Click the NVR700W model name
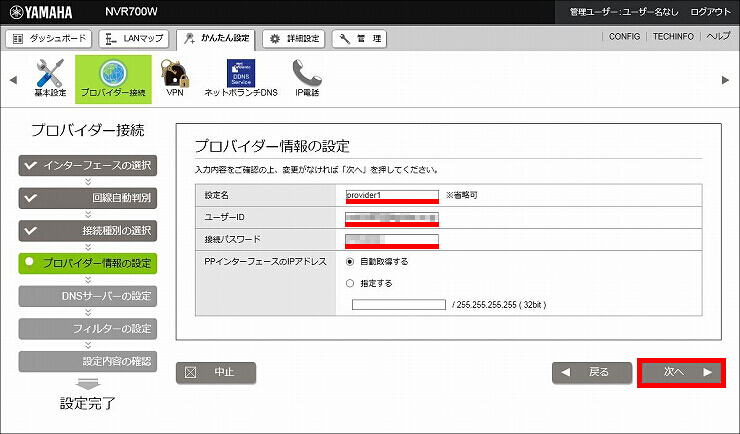 pos(131,12)
